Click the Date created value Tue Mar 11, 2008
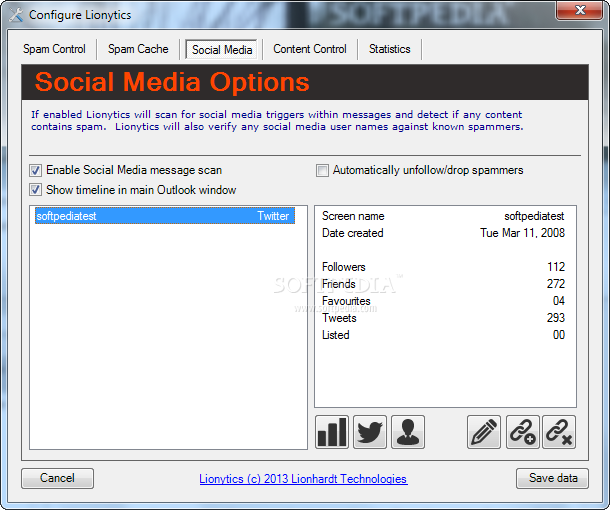Screen dimensions: 610x510 522,233
